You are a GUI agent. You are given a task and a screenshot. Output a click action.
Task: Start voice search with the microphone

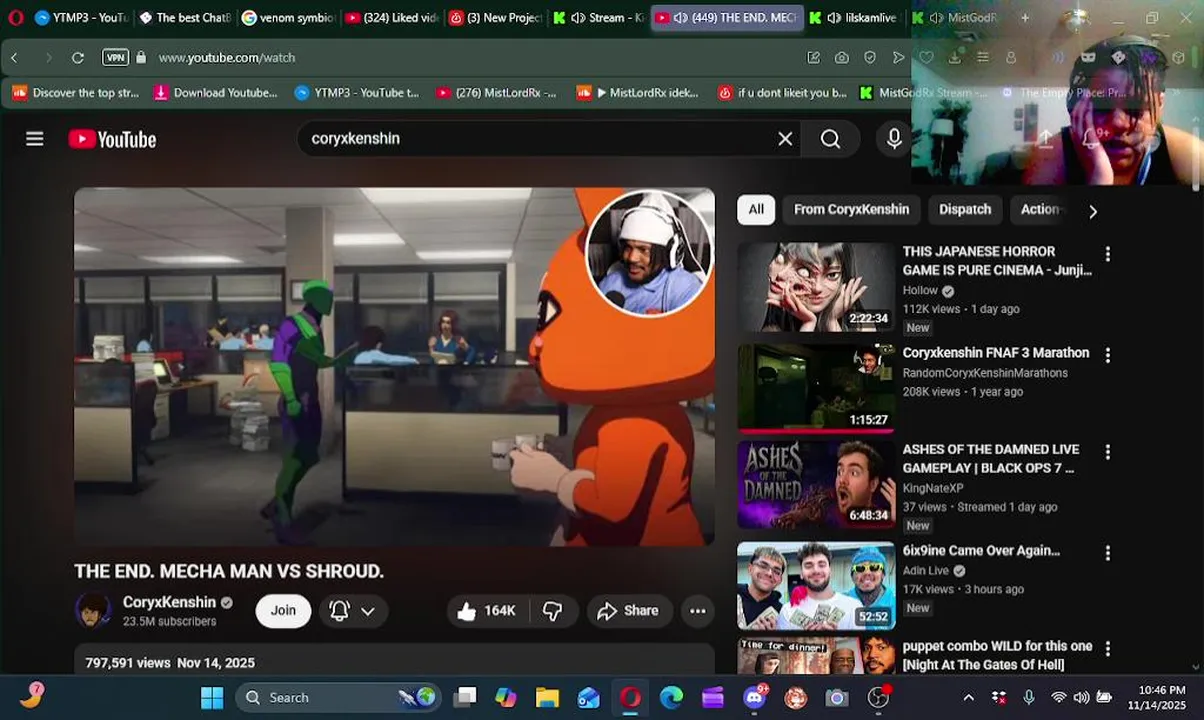pos(894,139)
